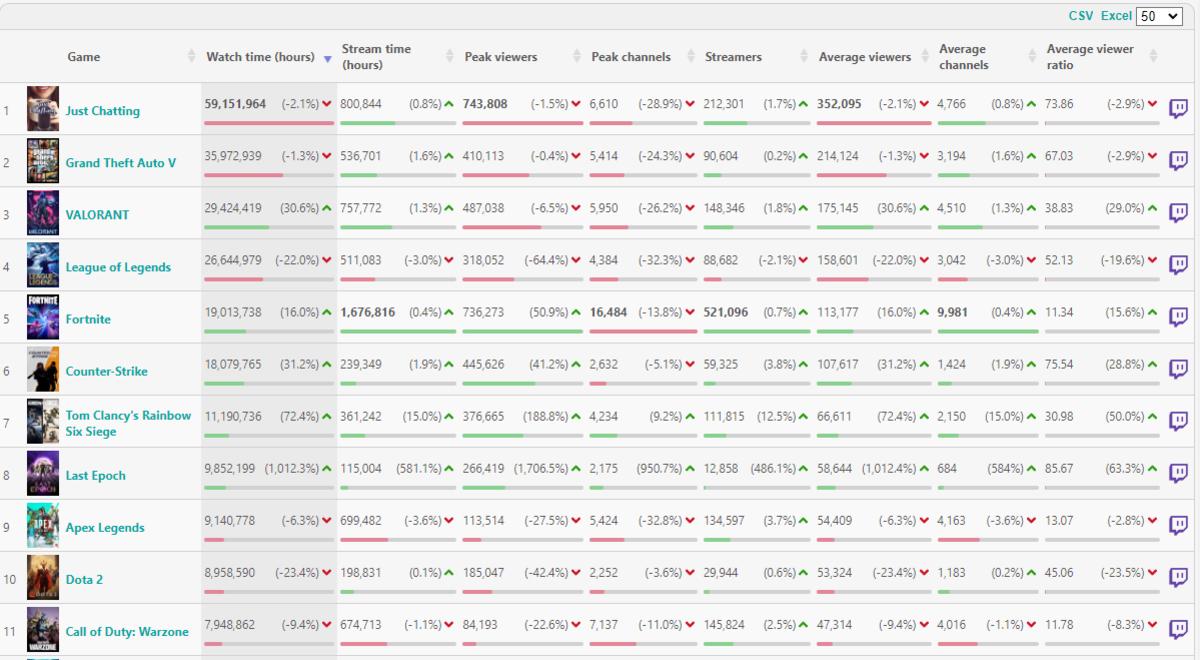Click the Apex Legends game cover image
The width and height of the screenshot is (1200, 660).
[x=43, y=526]
